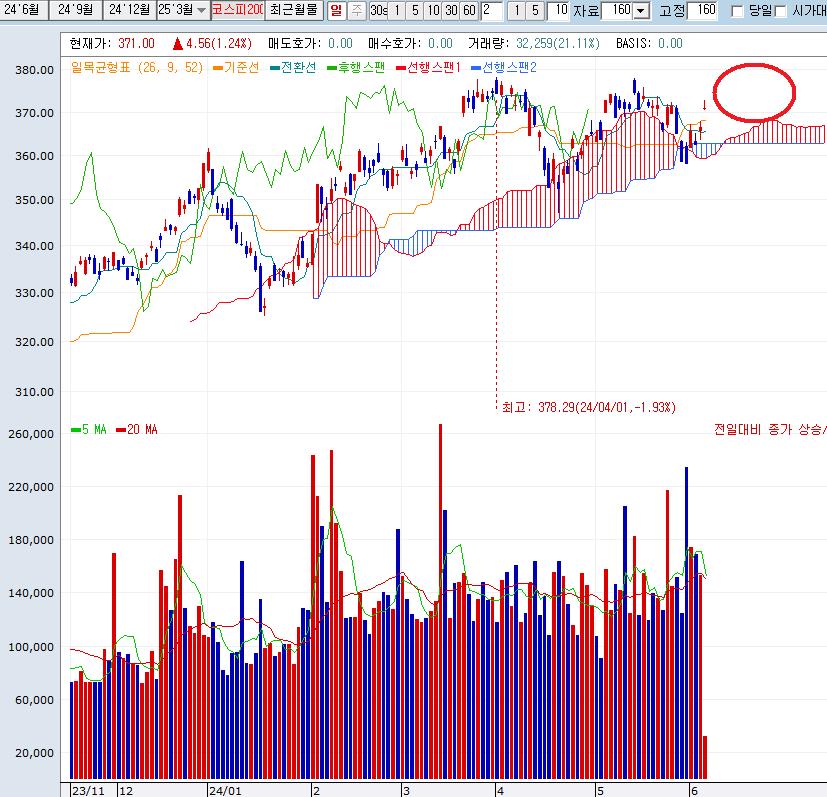The image size is (827, 797).
Task: Click the 20 MA volume legend marker
Action: [x=122, y=430]
